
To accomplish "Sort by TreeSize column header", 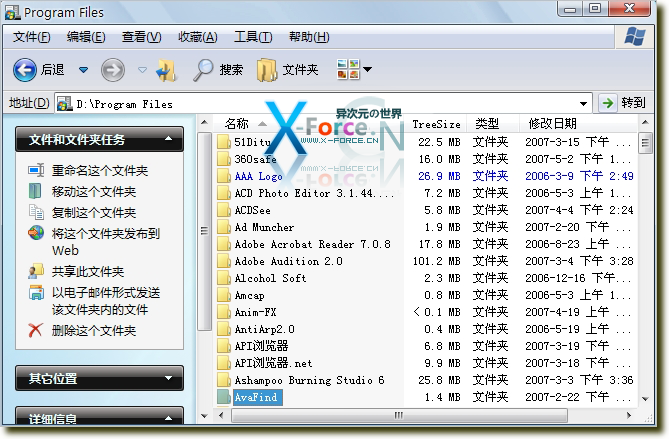I will click(436, 124).
